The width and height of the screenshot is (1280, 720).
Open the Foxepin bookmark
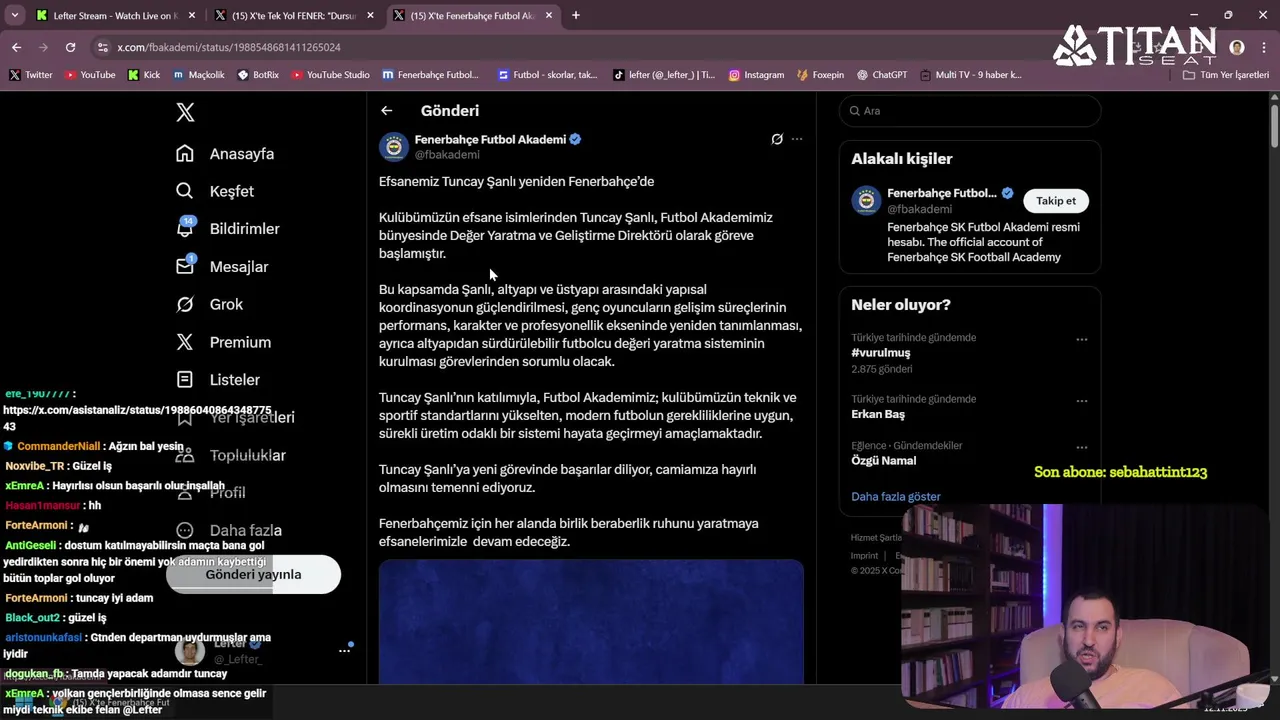[820, 75]
